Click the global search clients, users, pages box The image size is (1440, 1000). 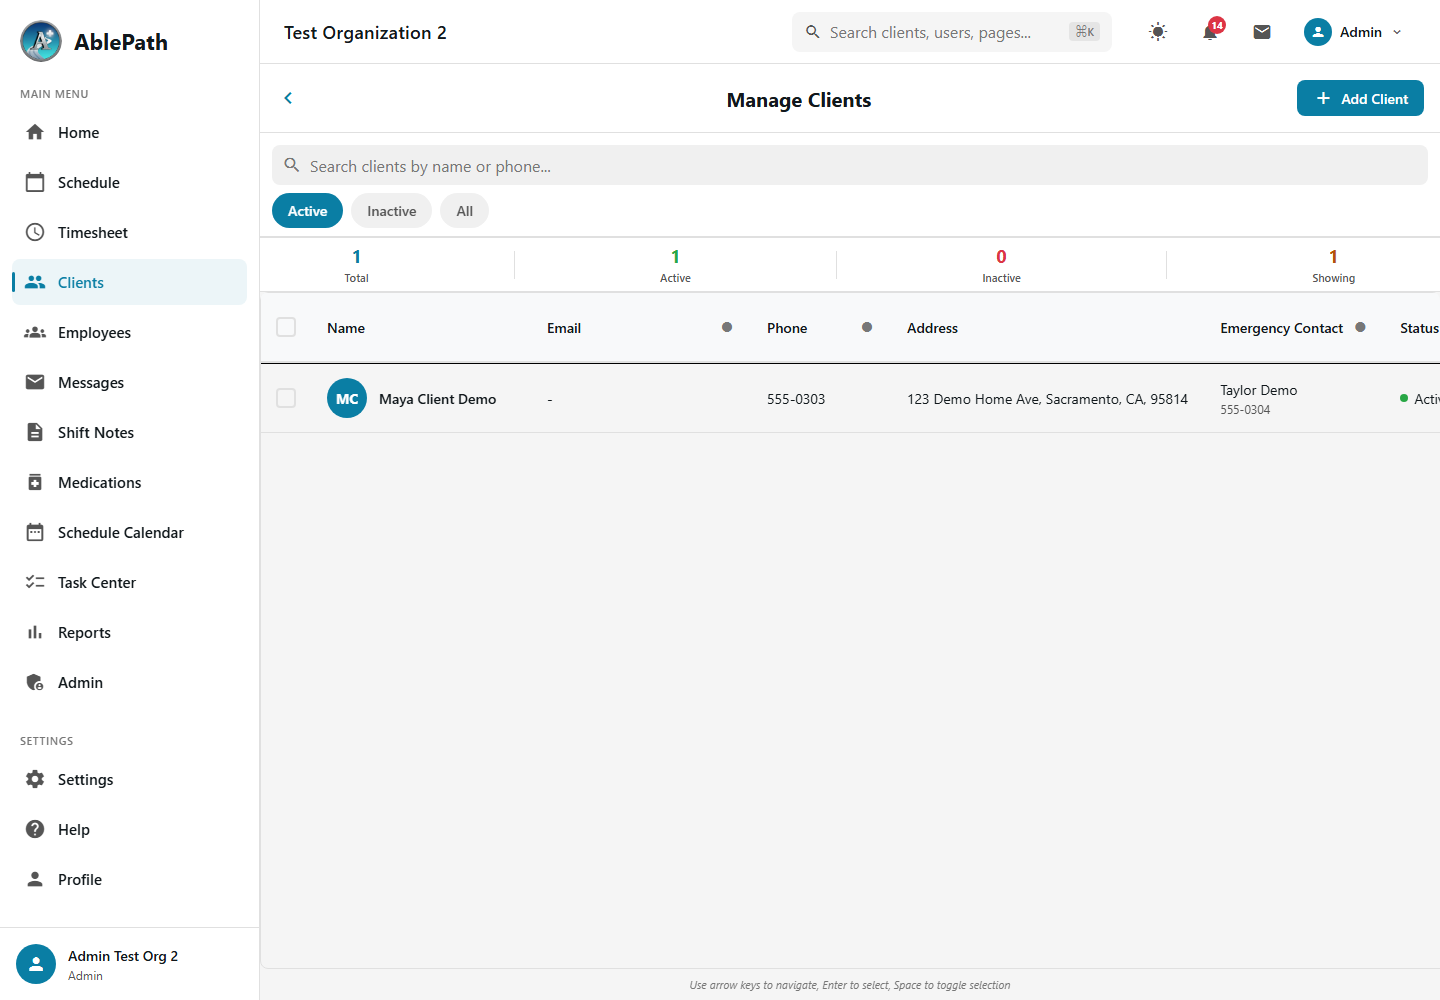[x=951, y=32]
